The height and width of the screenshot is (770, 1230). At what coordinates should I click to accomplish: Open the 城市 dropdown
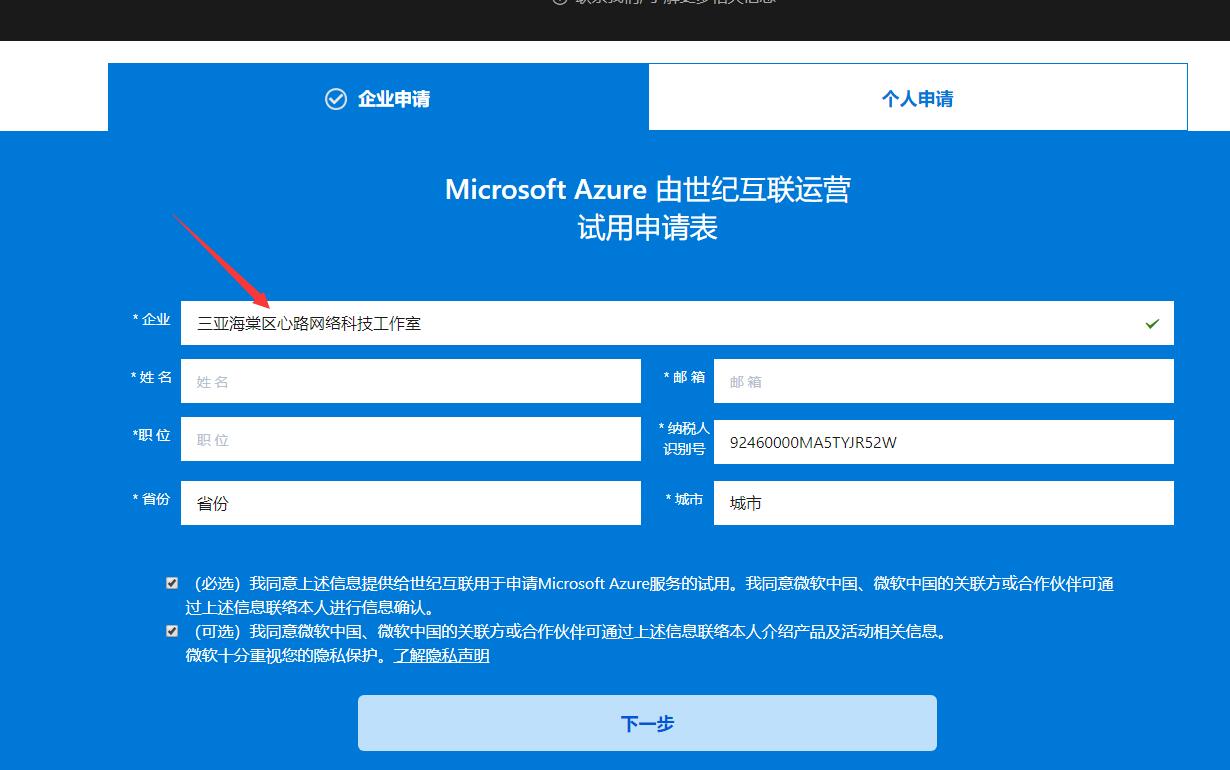click(943, 503)
